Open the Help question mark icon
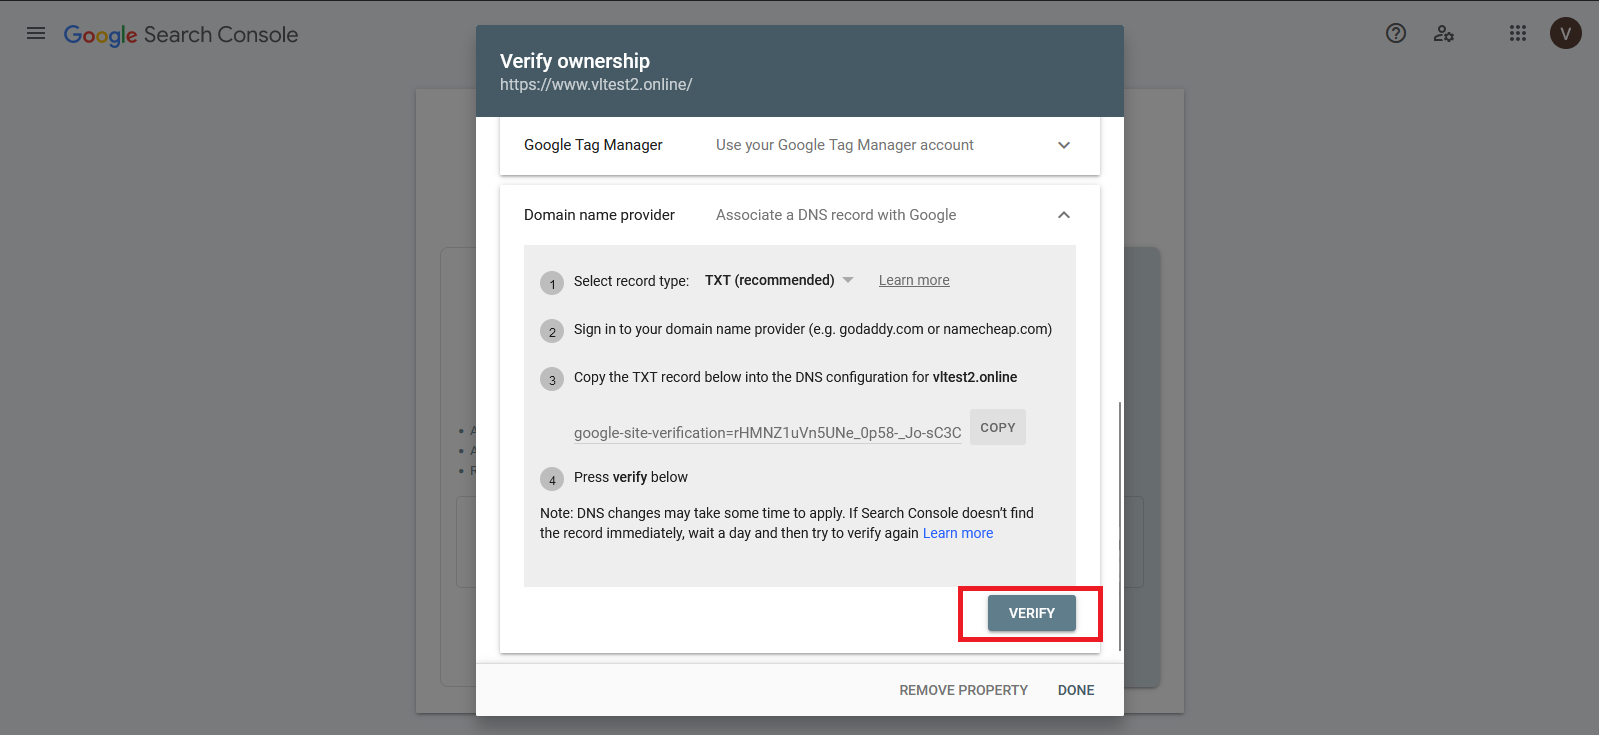The width and height of the screenshot is (1599, 735). coord(1396,33)
